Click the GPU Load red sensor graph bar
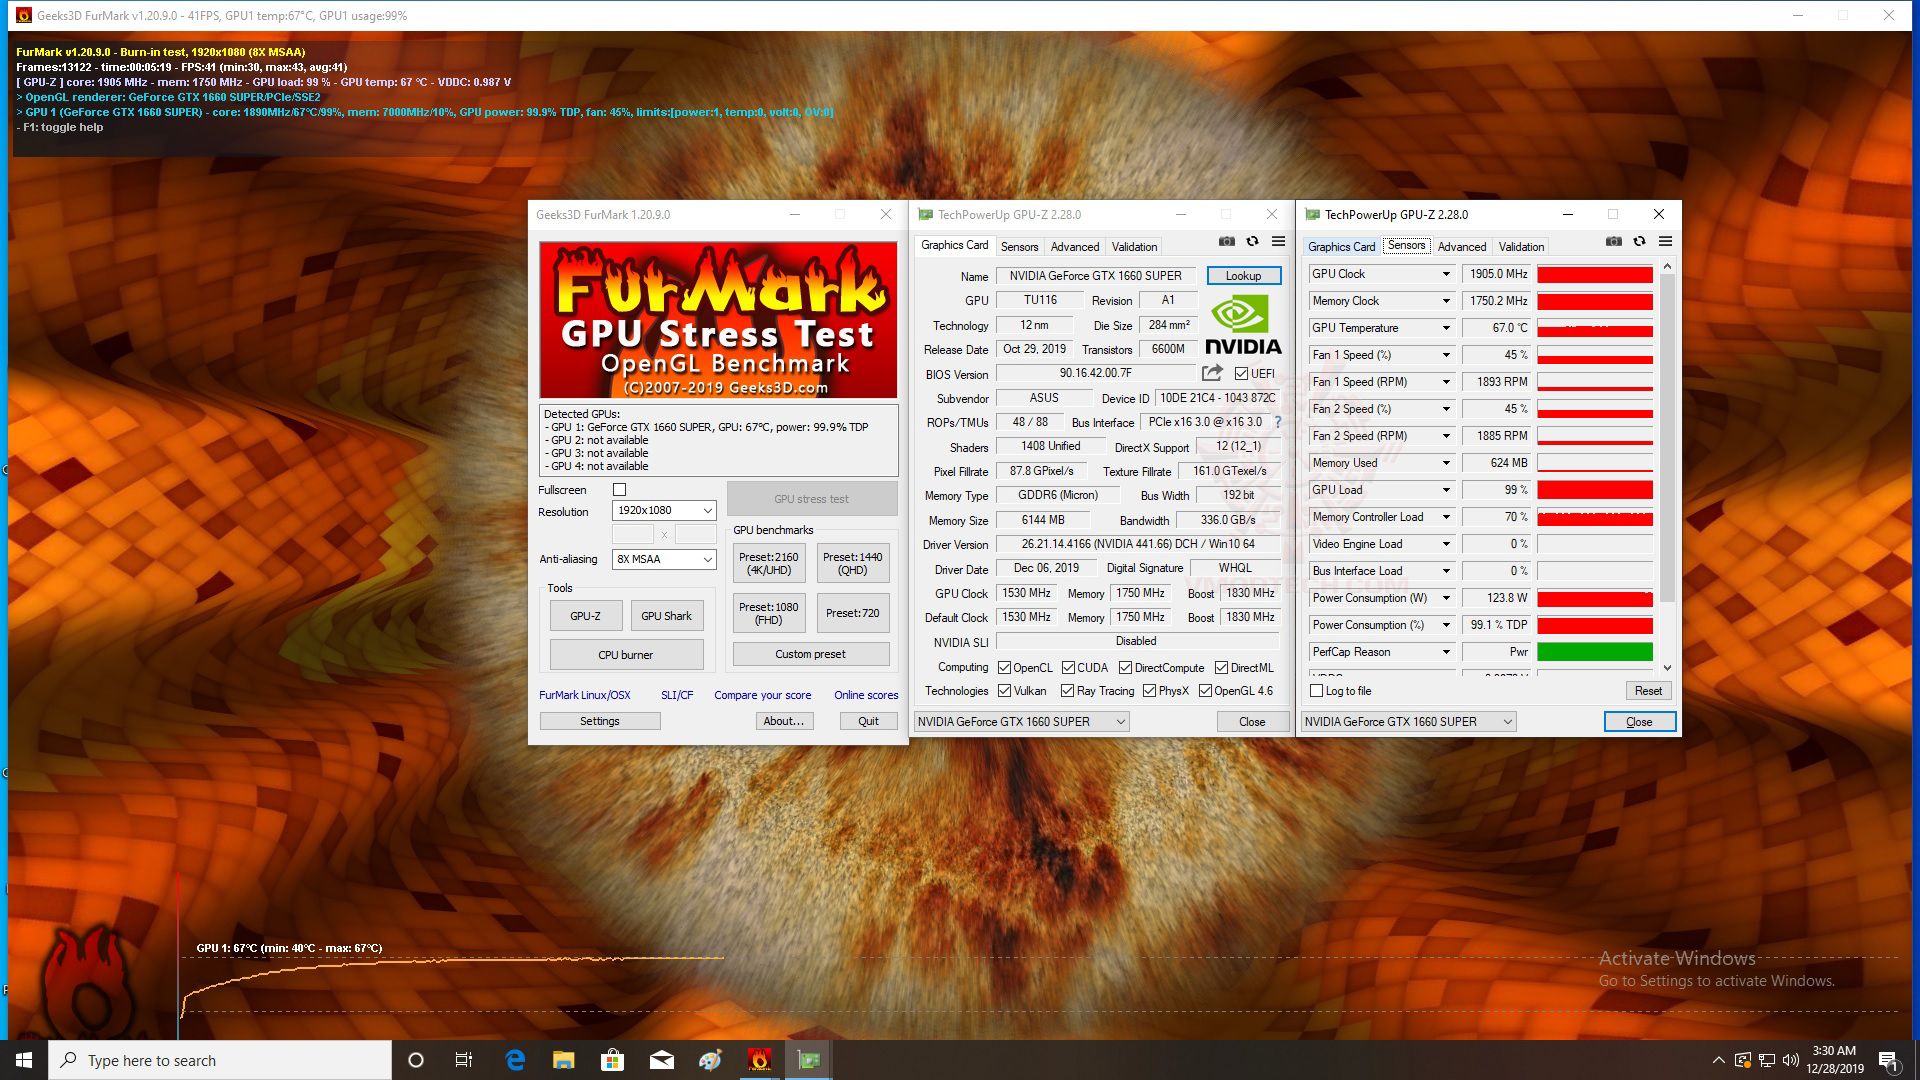The height and width of the screenshot is (1080, 1920). coord(1594,490)
